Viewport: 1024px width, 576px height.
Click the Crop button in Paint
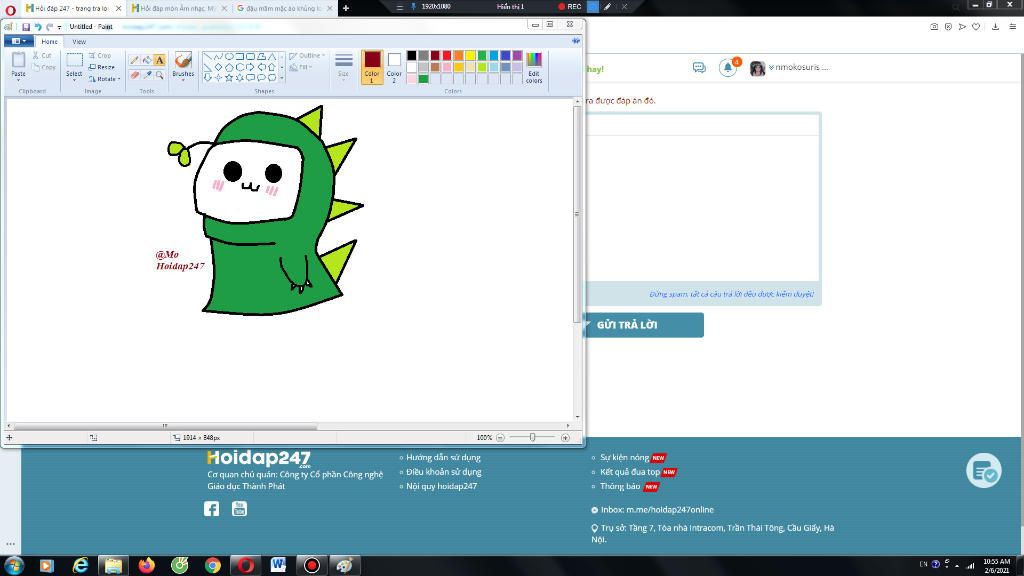(x=100, y=56)
